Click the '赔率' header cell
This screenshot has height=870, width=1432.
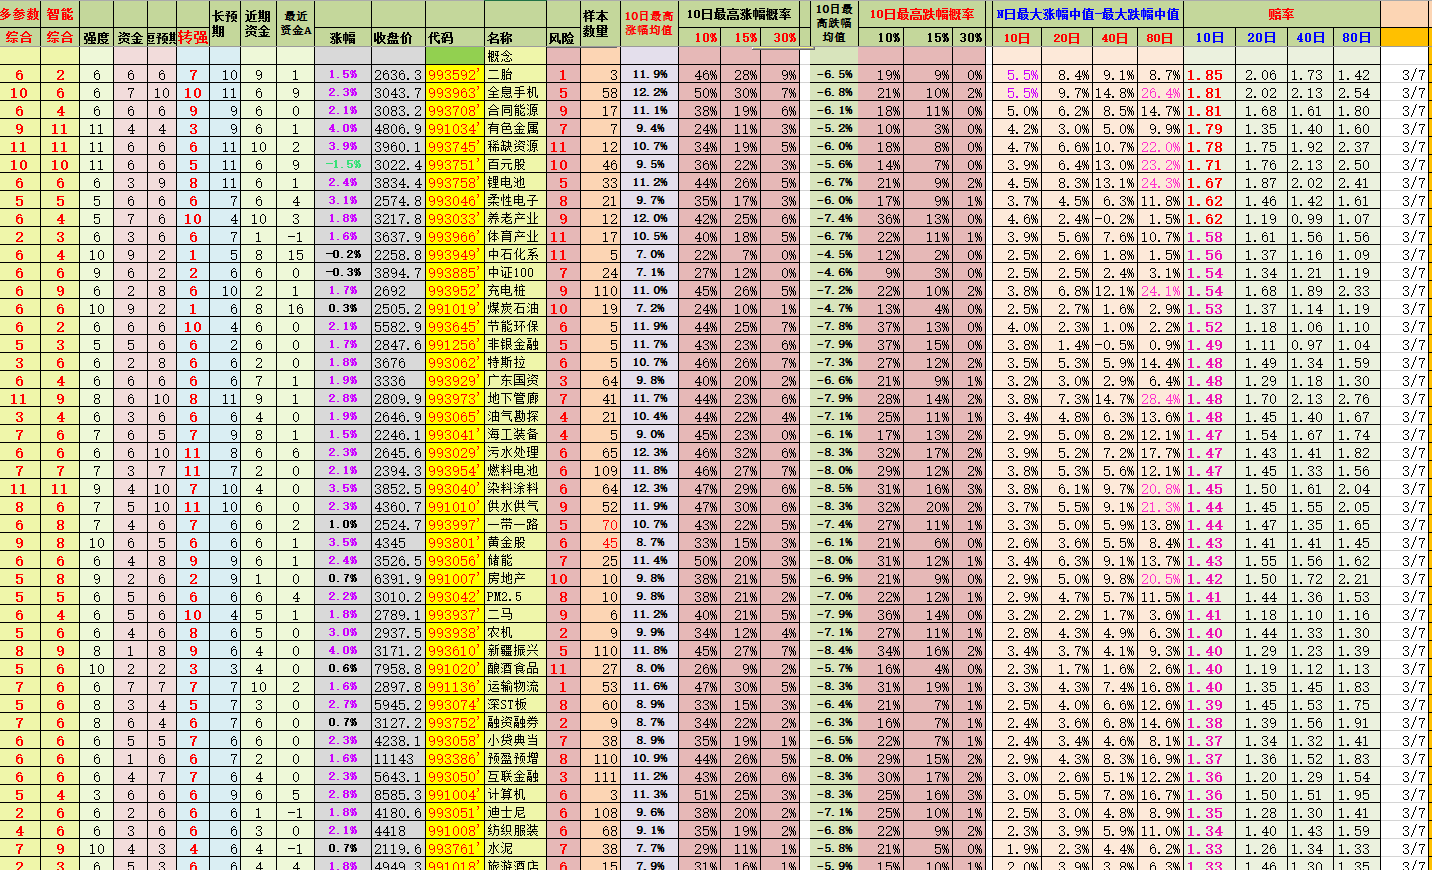point(1281,15)
